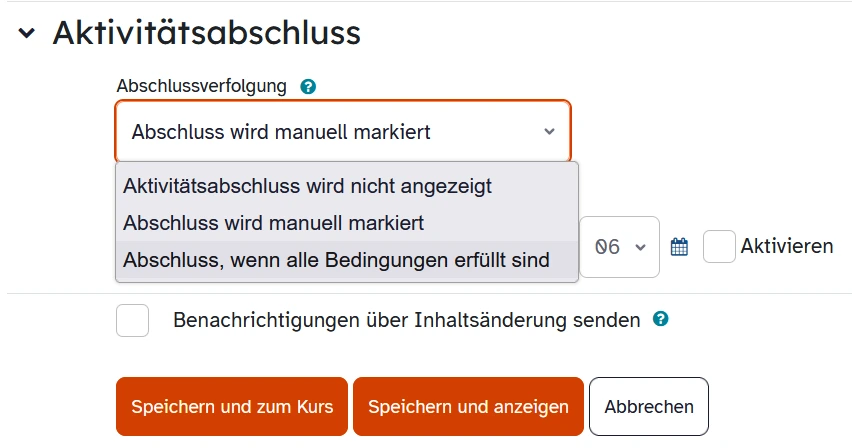
Task: Click the Abschlussverfolgung field label
Action: click(x=201, y=87)
